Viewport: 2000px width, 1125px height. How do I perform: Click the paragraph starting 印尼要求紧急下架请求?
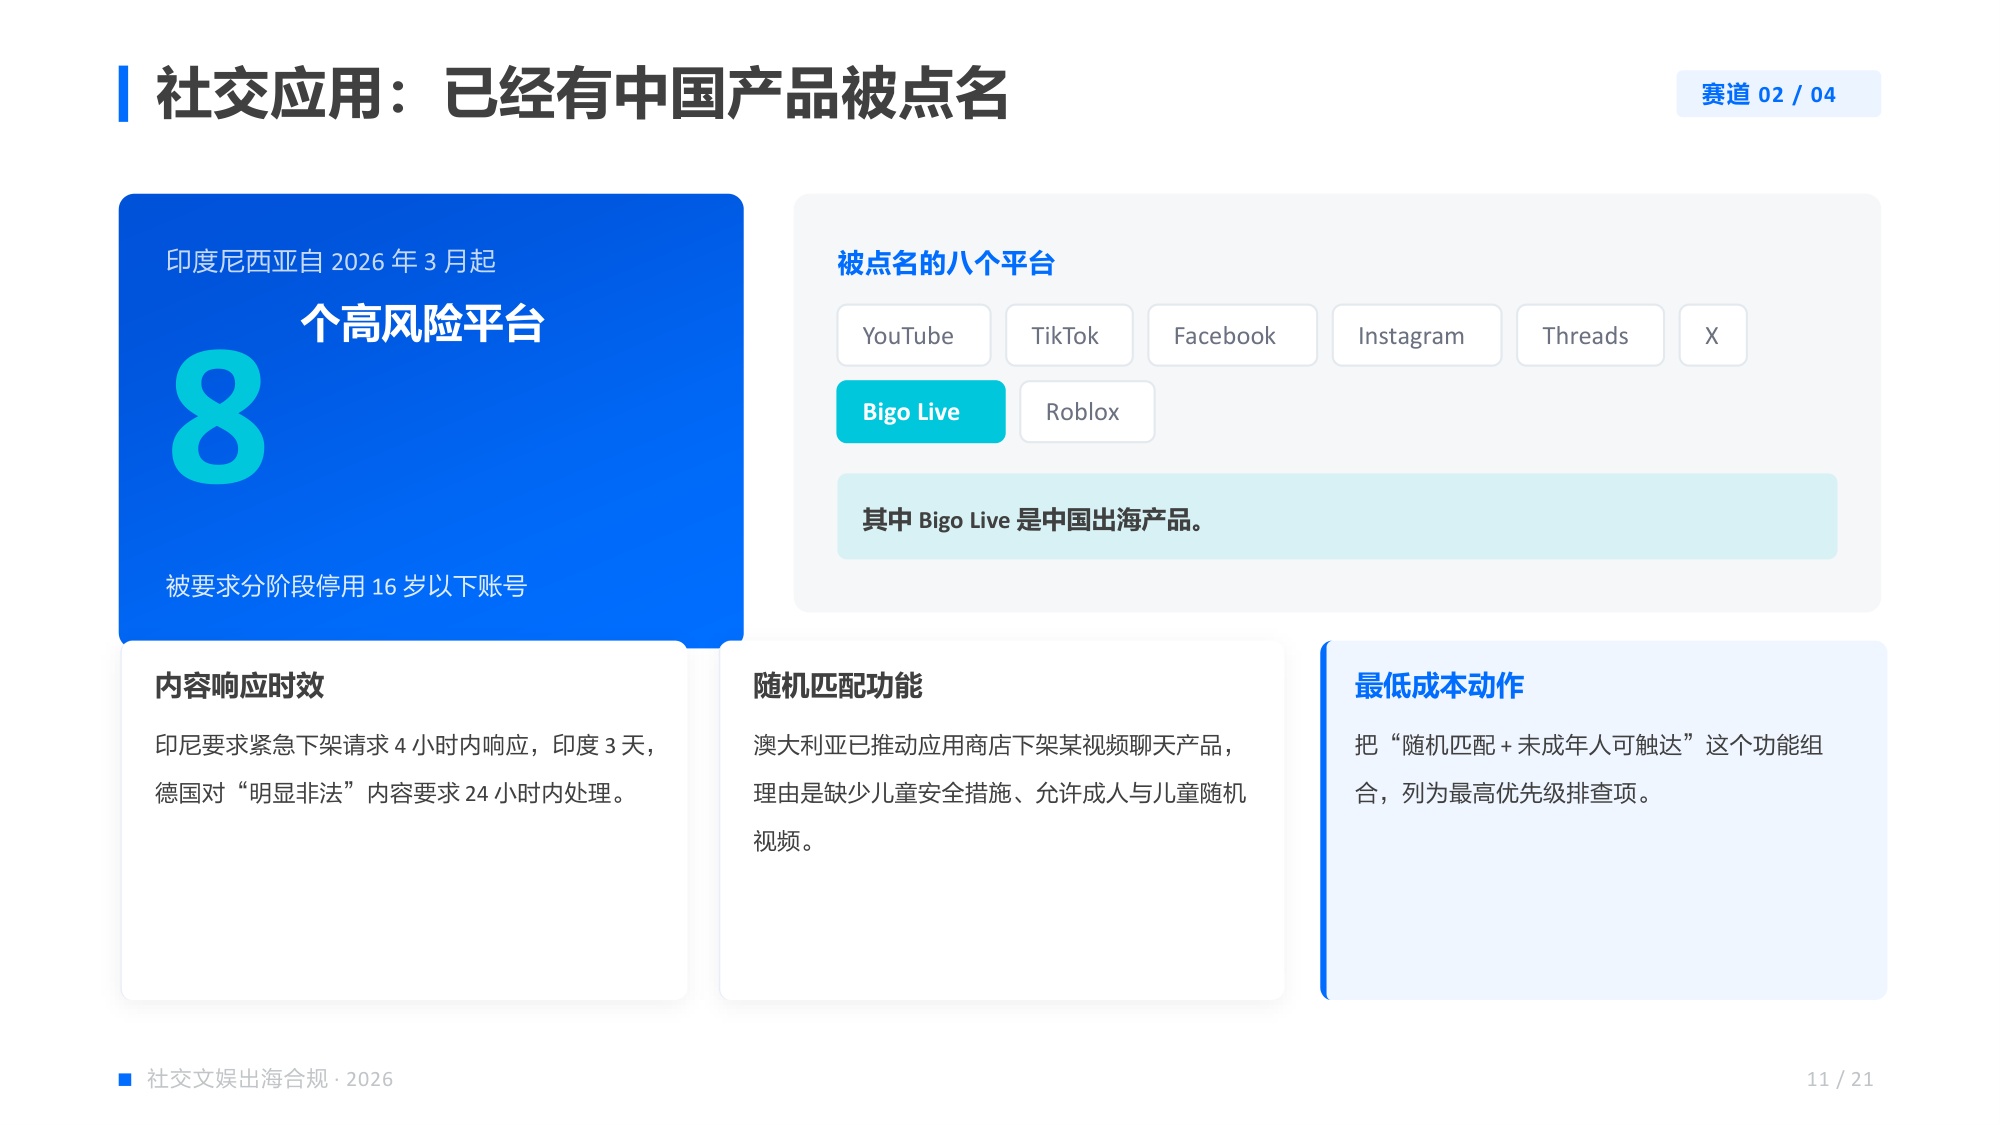click(x=404, y=769)
